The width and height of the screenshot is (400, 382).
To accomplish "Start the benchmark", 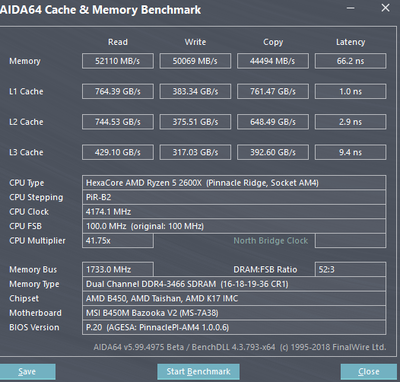I will (x=198, y=371).
